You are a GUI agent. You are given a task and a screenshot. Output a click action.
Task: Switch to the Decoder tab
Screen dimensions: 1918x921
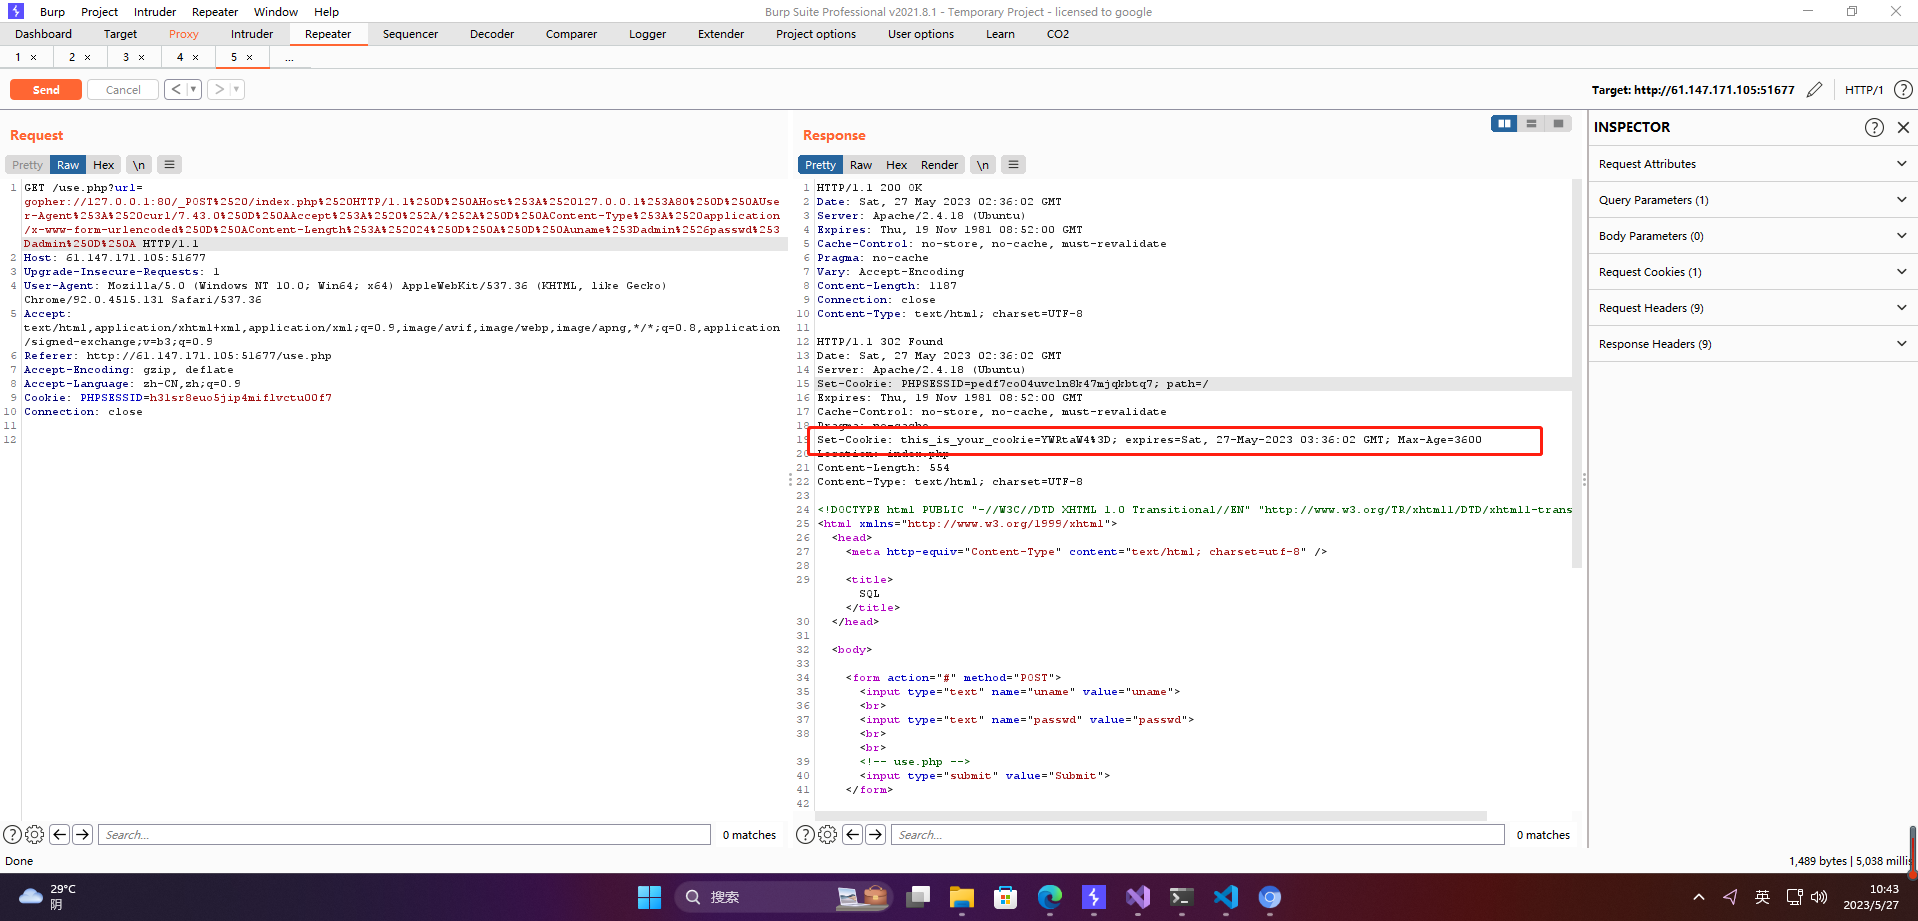point(491,33)
